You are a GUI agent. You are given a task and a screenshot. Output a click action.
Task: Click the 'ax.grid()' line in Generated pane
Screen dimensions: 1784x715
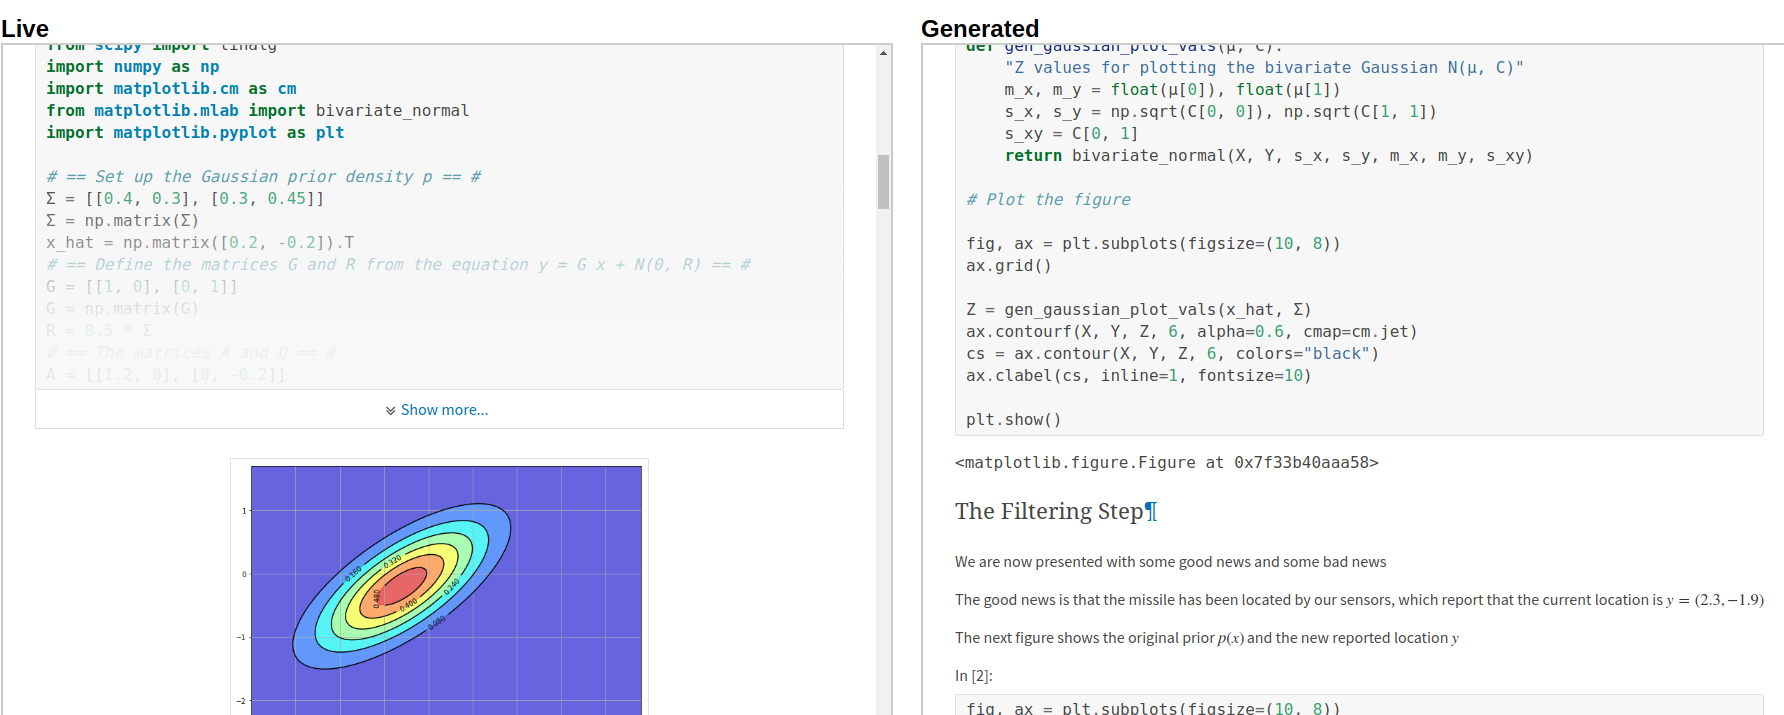click(x=1009, y=266)
